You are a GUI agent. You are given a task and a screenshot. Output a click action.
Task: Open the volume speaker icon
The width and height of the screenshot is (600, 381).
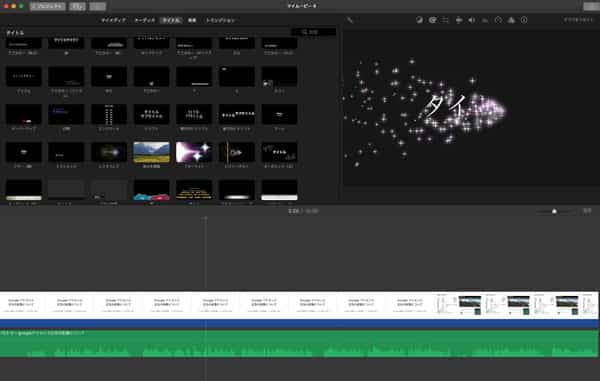pyautogui.click(x=472, y=20)
